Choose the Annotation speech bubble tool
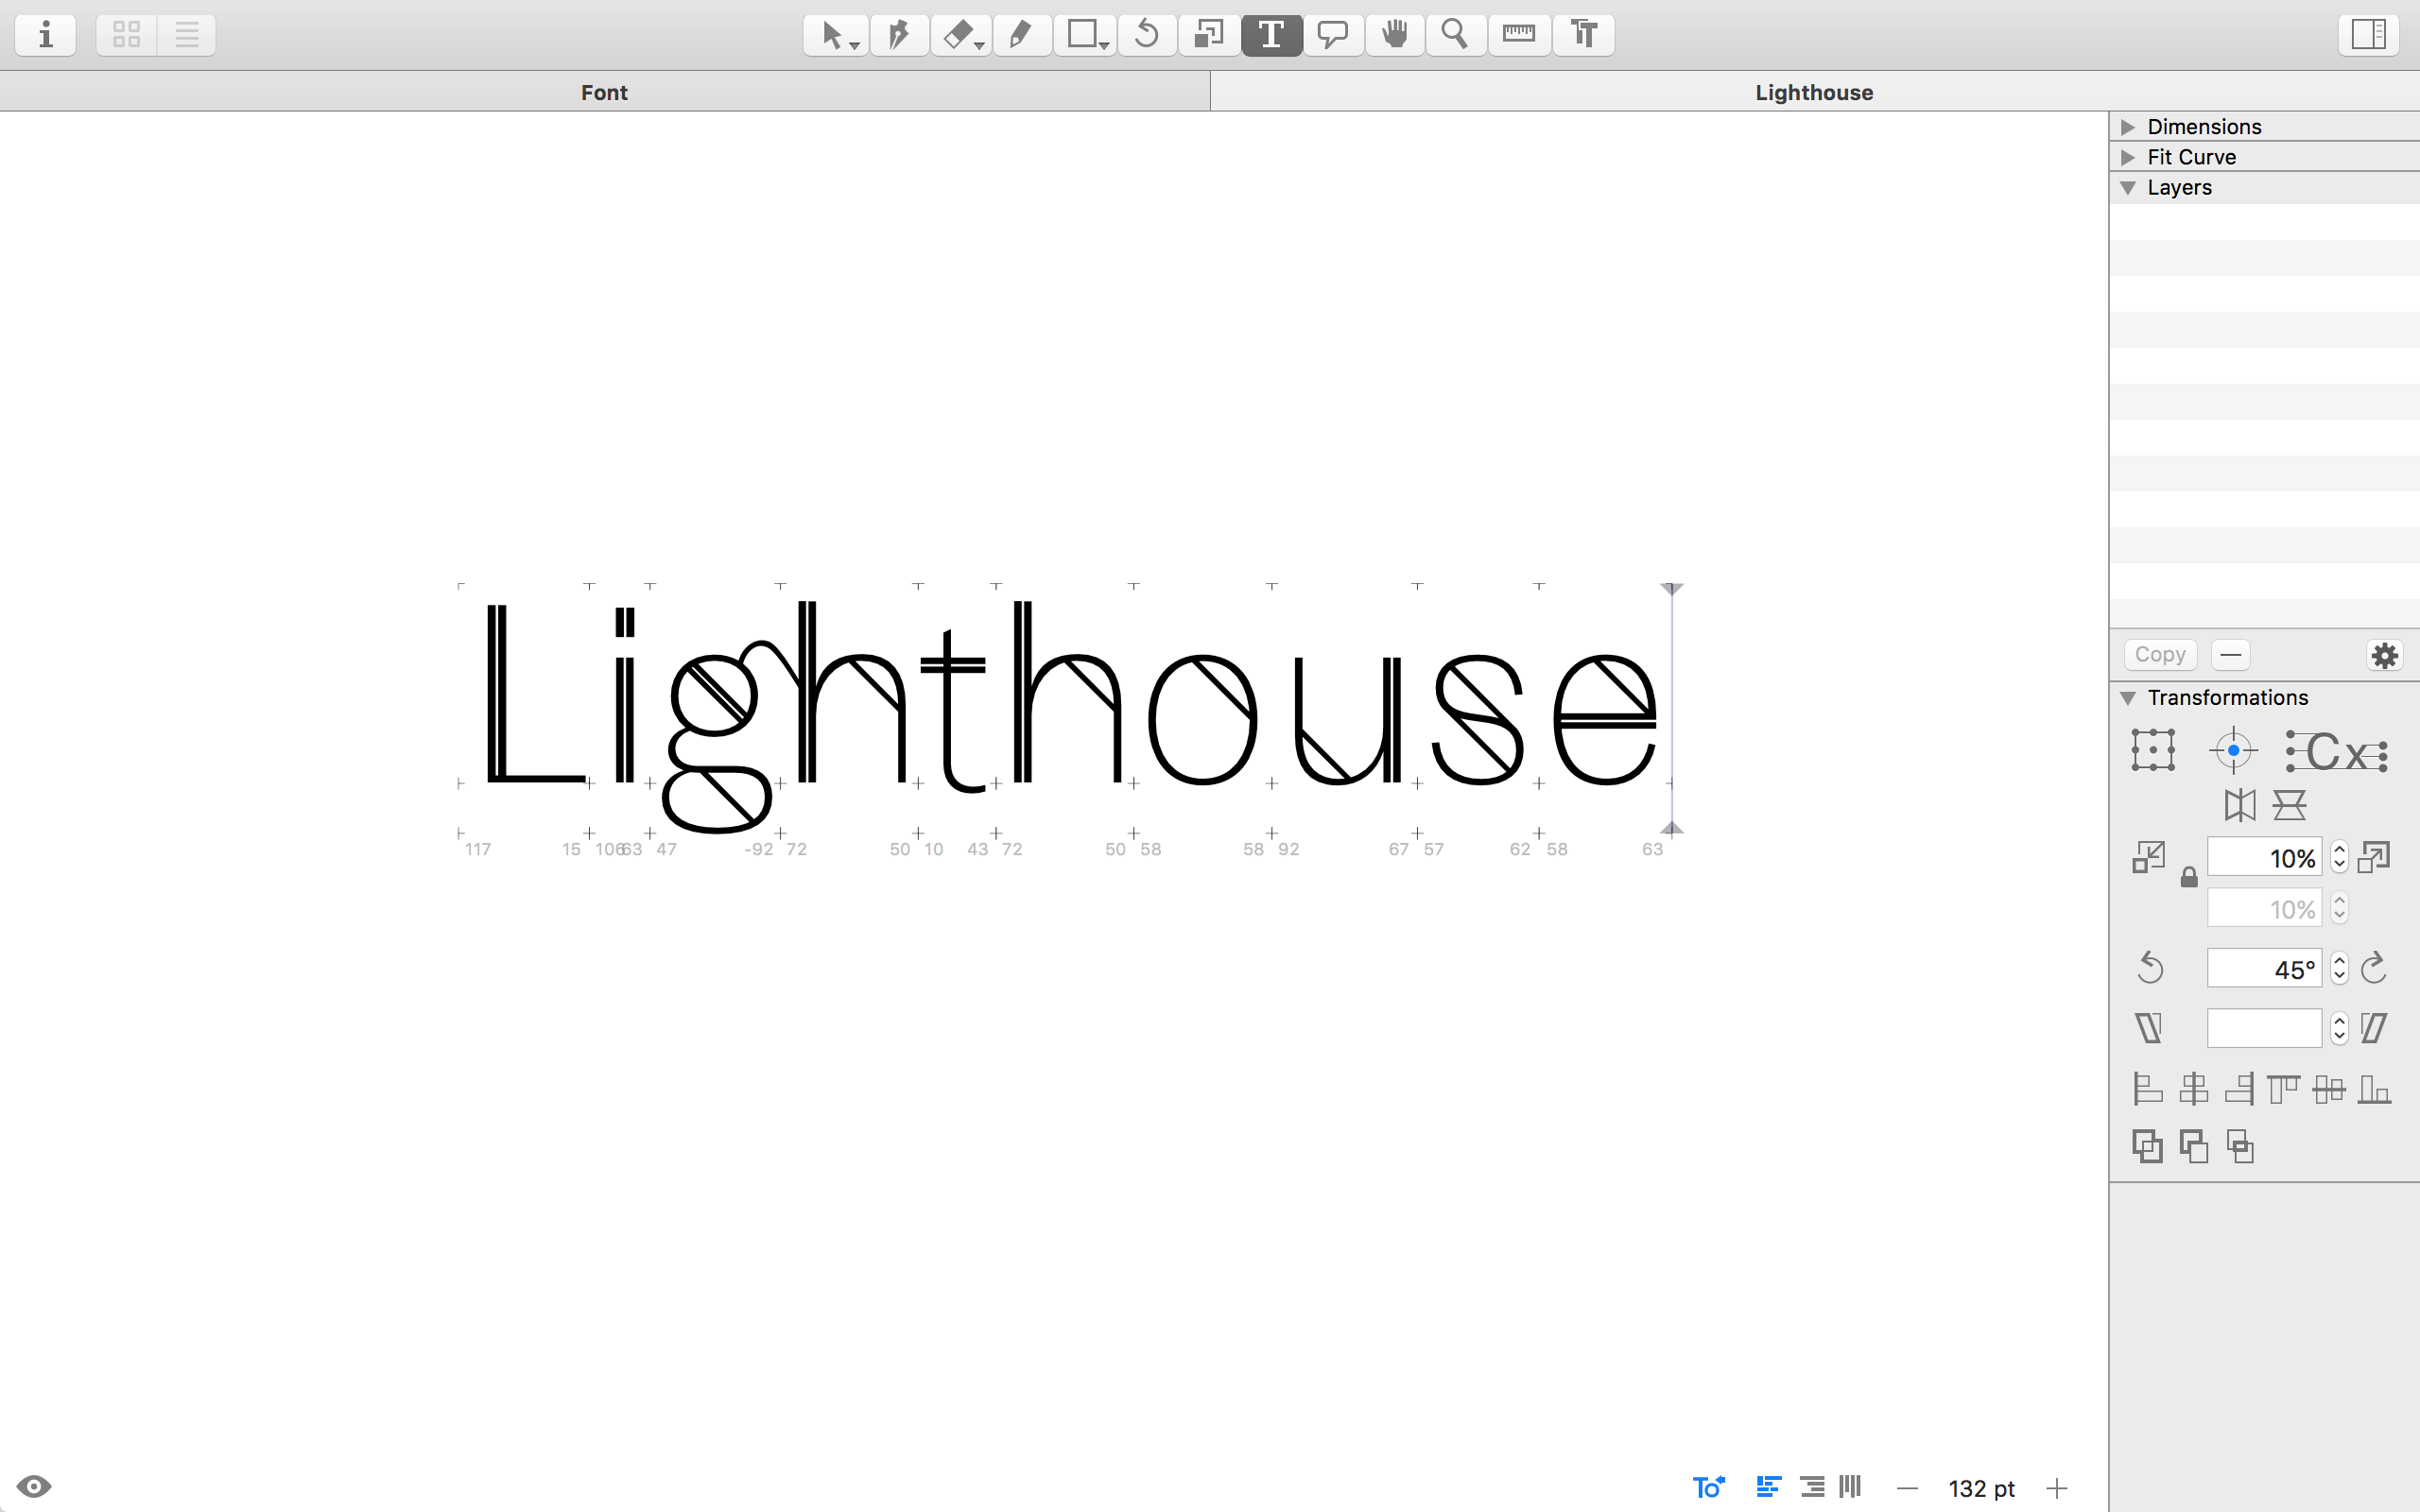 pos(1333,35)
